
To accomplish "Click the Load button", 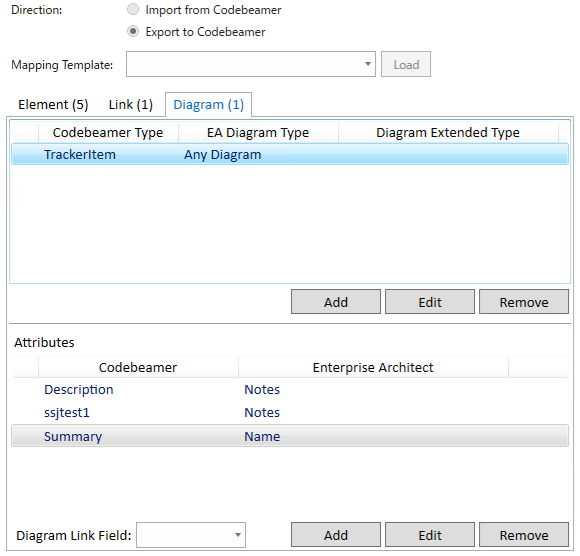I will click(406, 64).
